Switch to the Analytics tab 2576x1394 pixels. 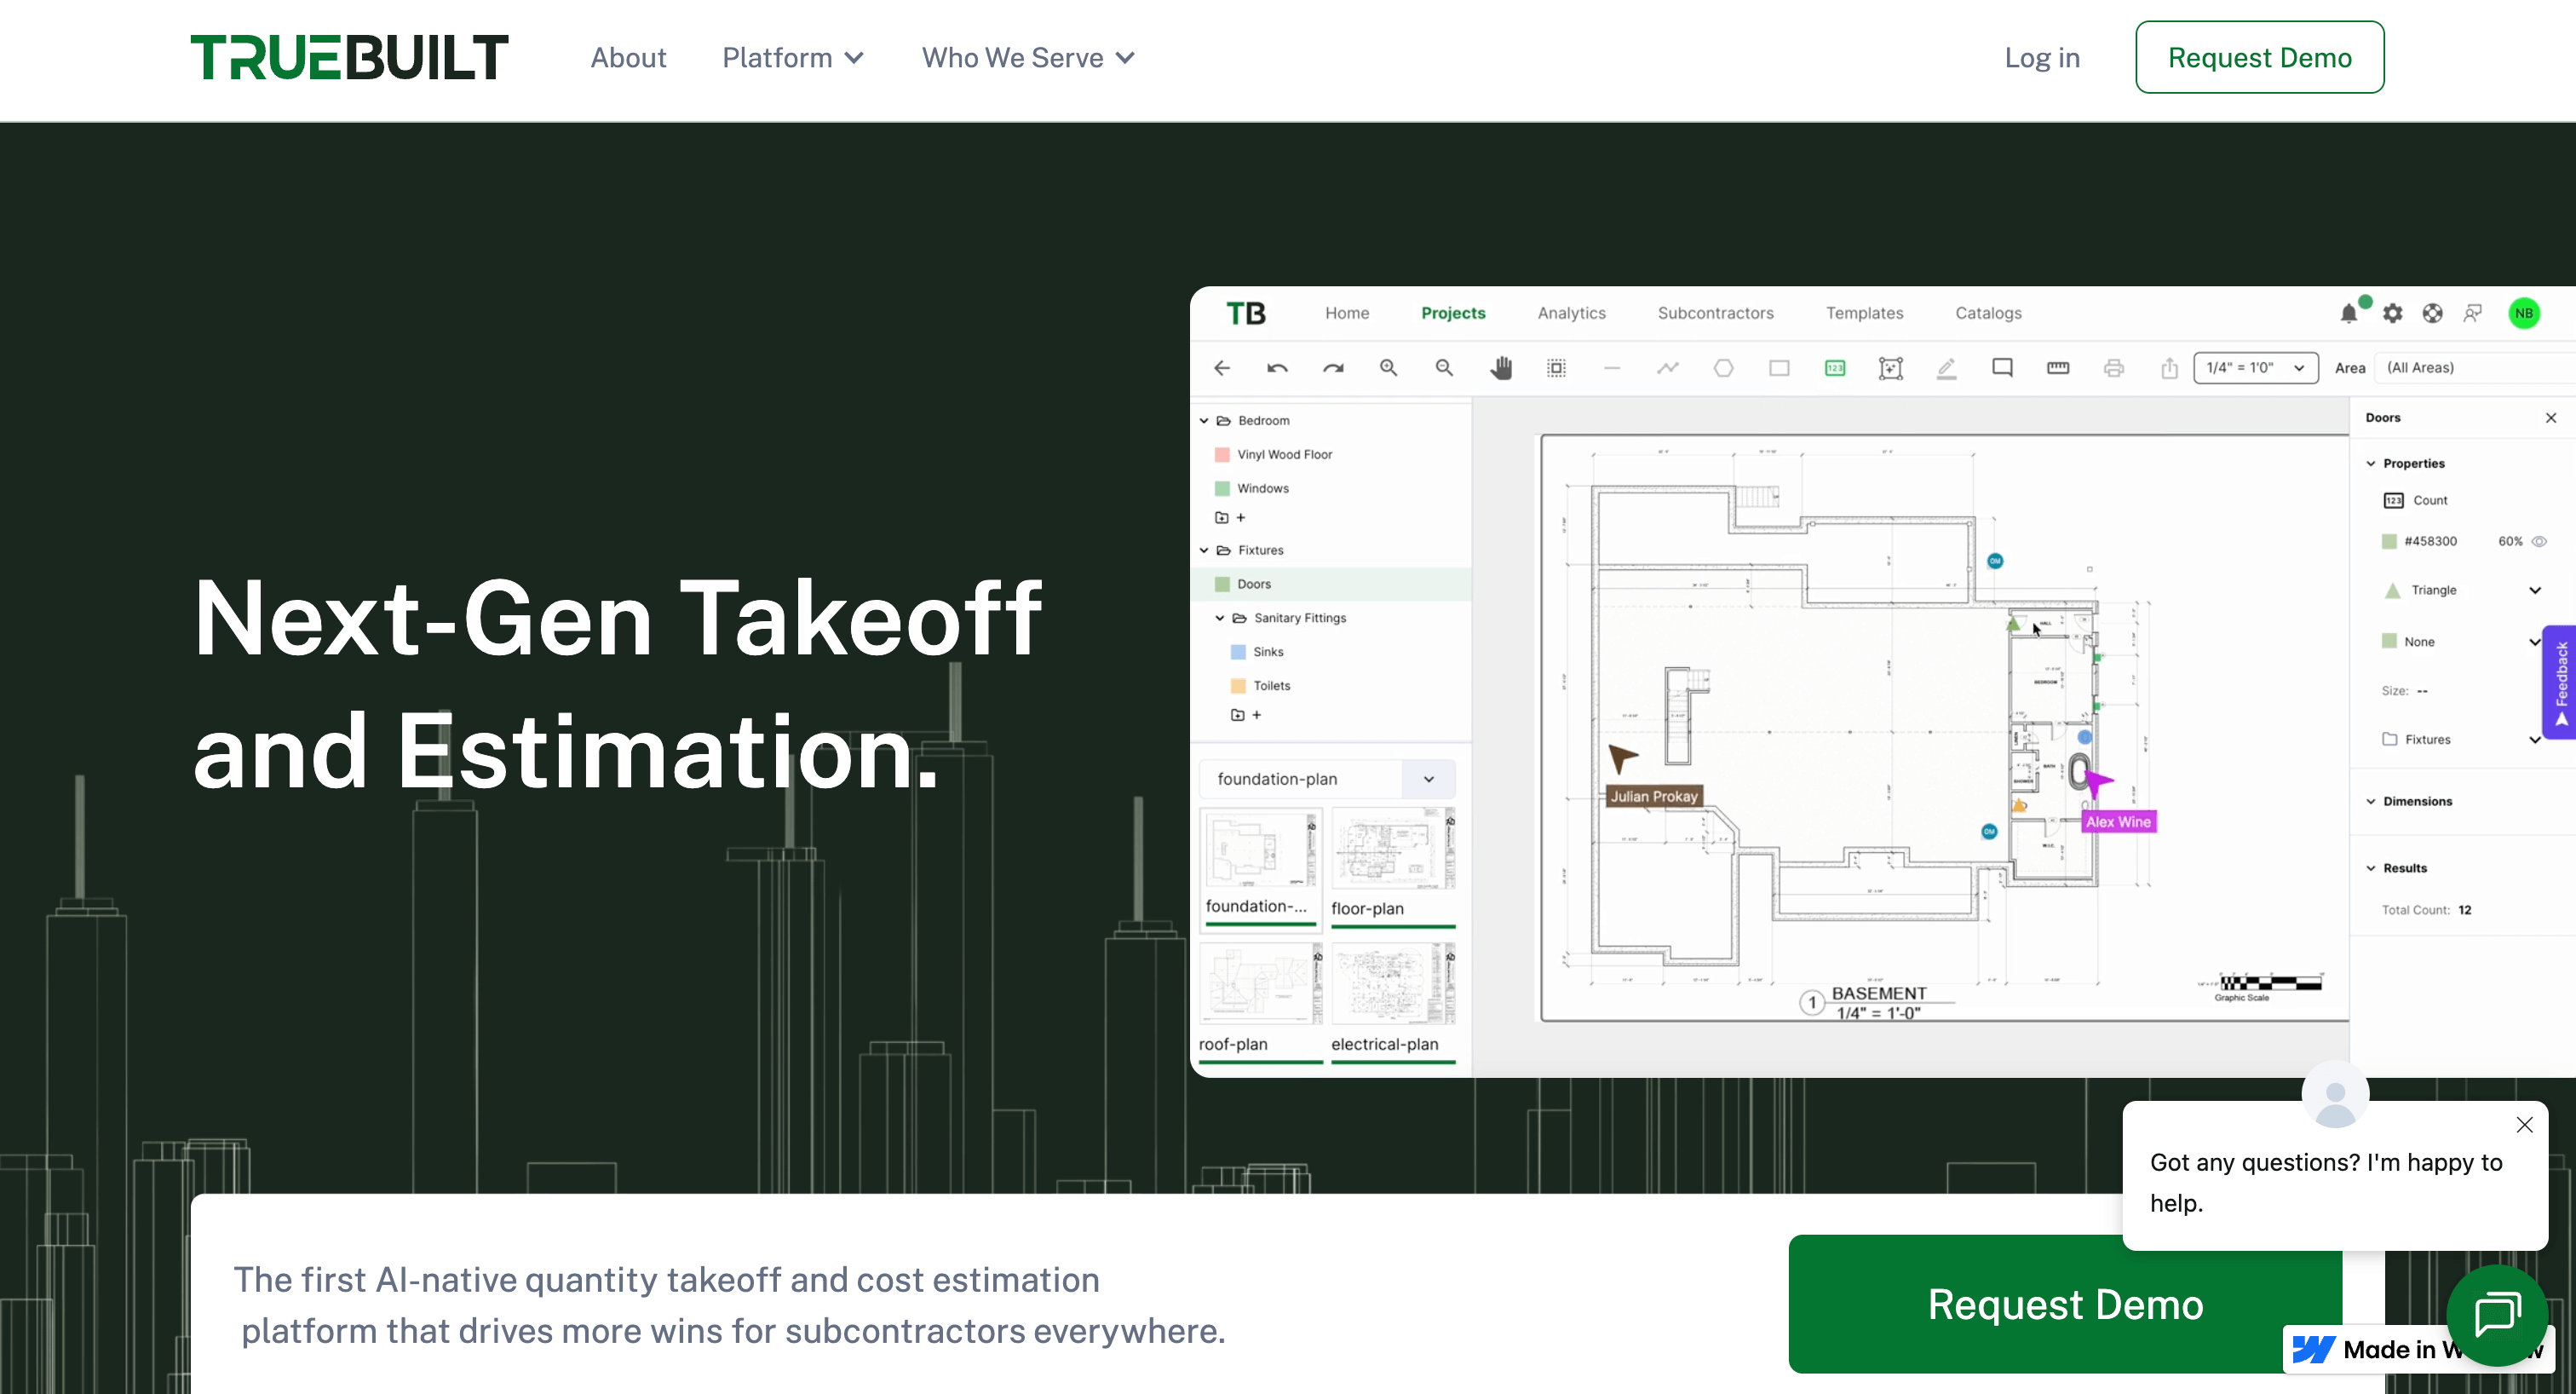point(1571,313)
